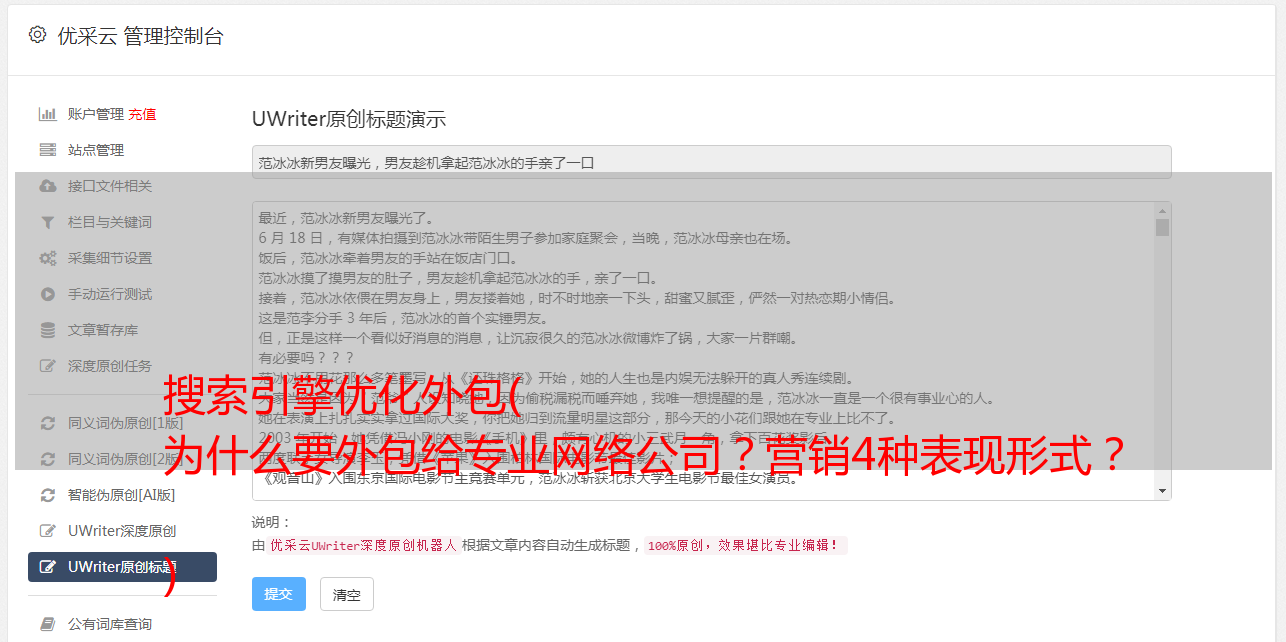Click the 栏目与关键词 filter icon
Image resolution: width=1286 pixels, height=642 pixels.
47,222
